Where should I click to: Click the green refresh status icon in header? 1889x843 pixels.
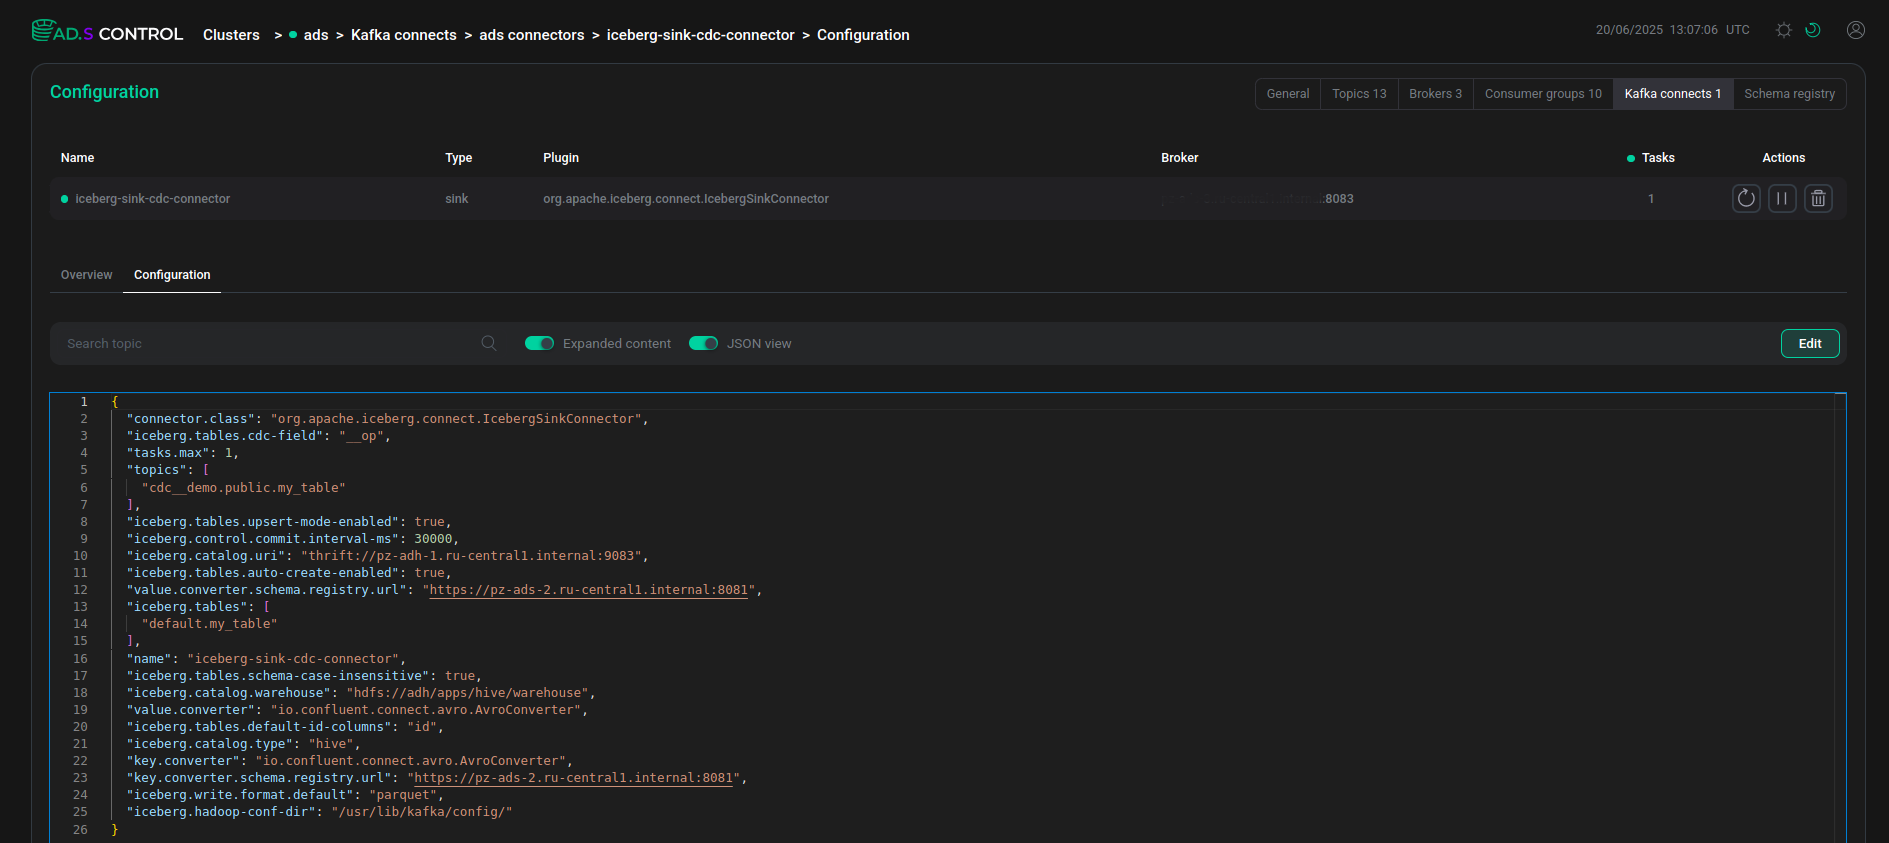tap(1812, 30)
